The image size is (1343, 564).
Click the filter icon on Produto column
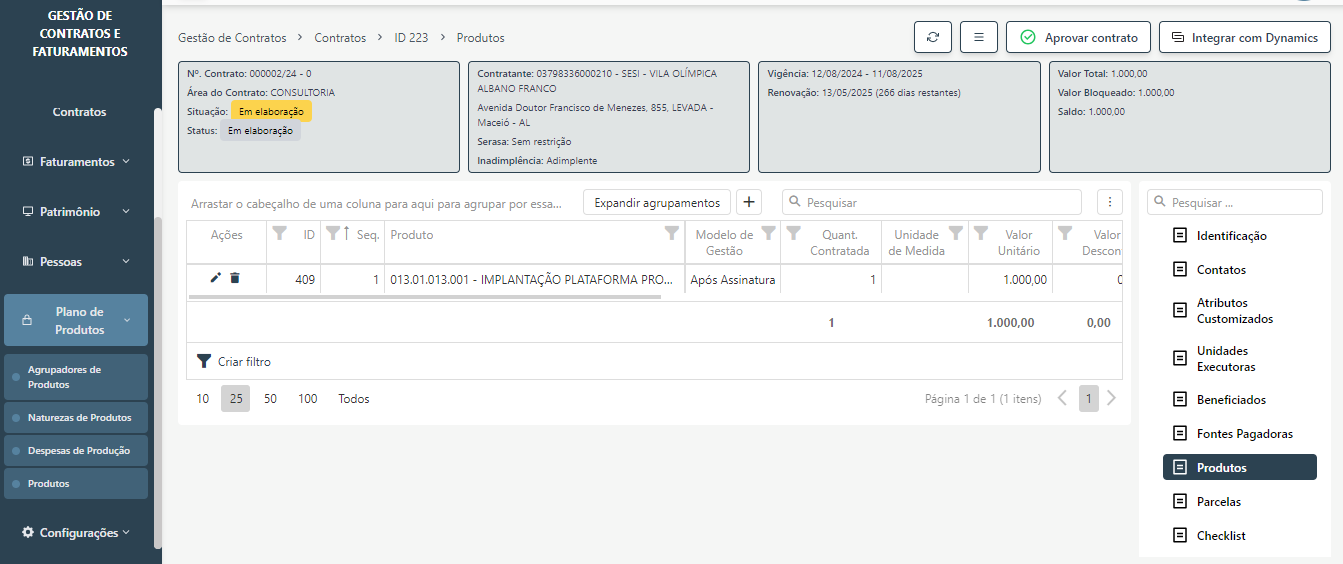click(672, 233)
